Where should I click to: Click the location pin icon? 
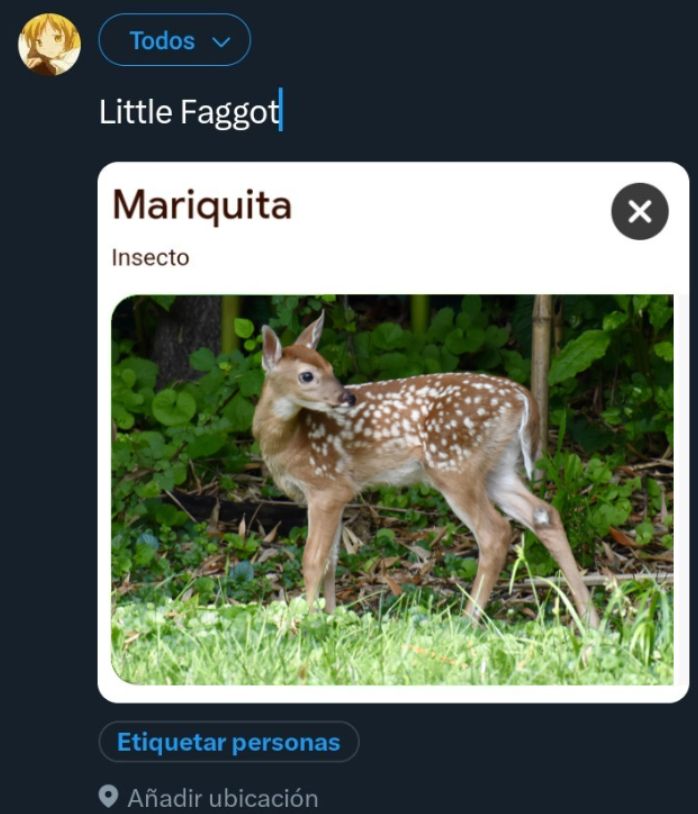tap(108, 796)
